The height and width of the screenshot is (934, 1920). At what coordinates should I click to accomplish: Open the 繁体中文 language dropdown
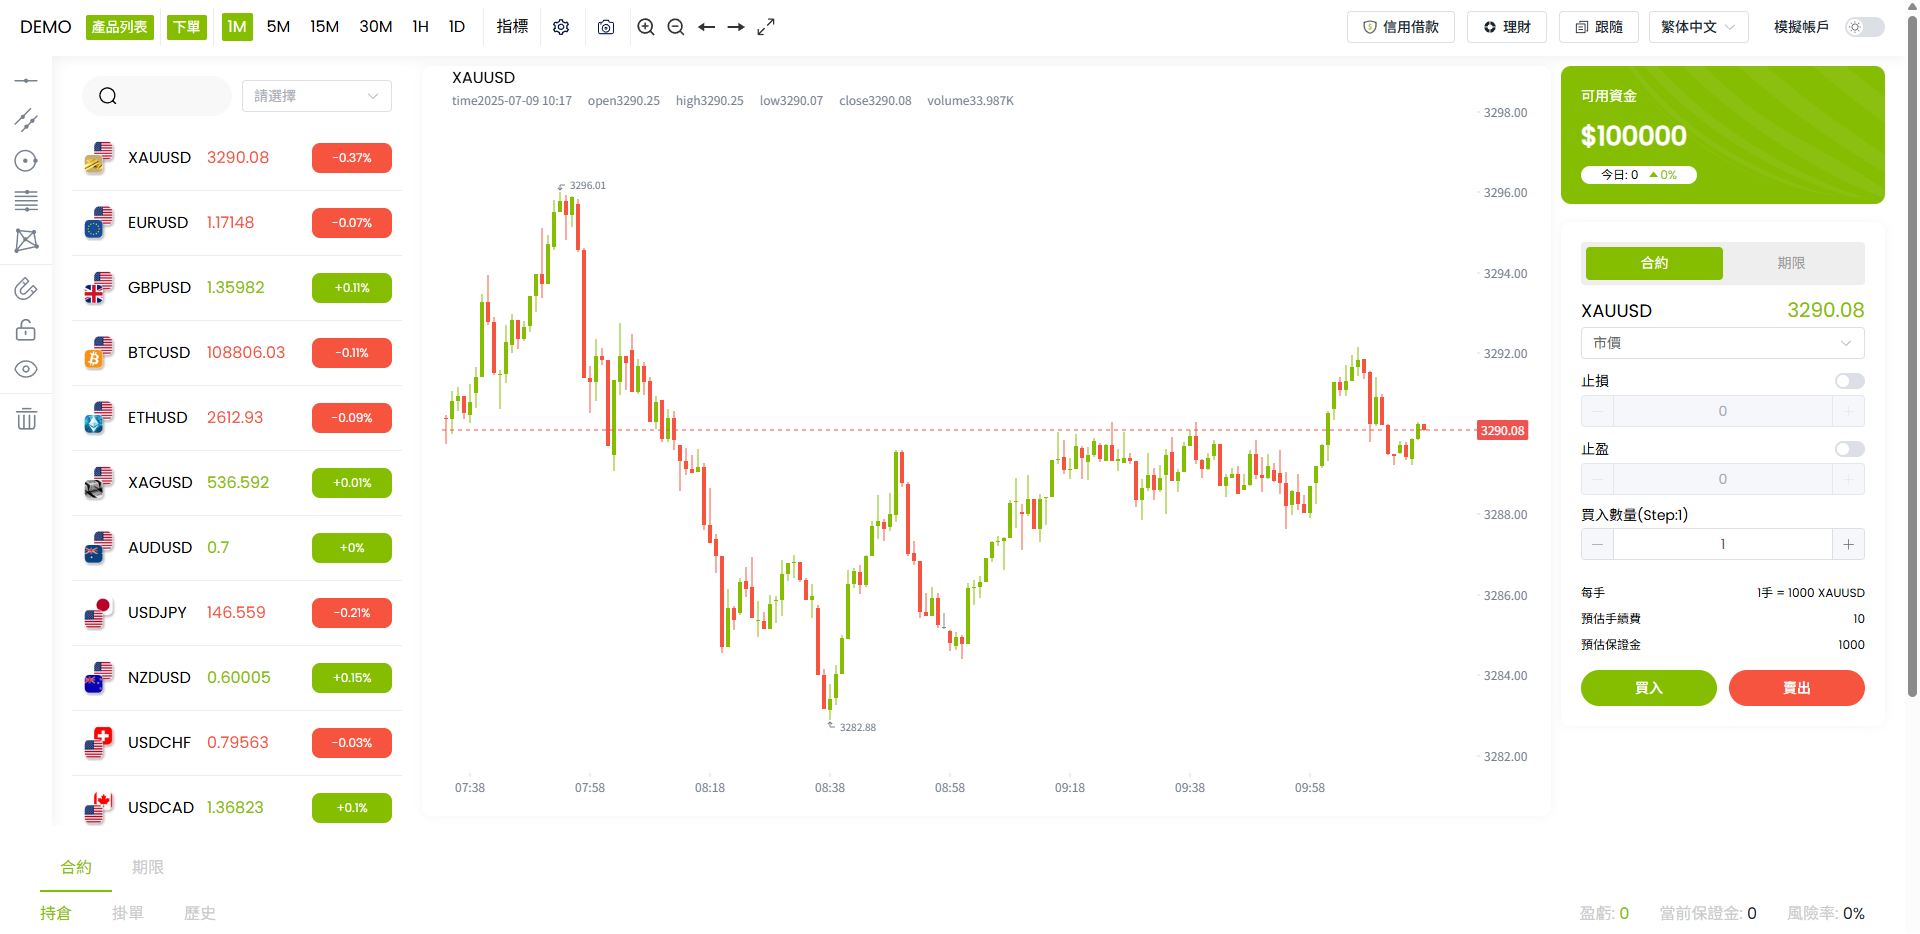(x=1698, y=27)
